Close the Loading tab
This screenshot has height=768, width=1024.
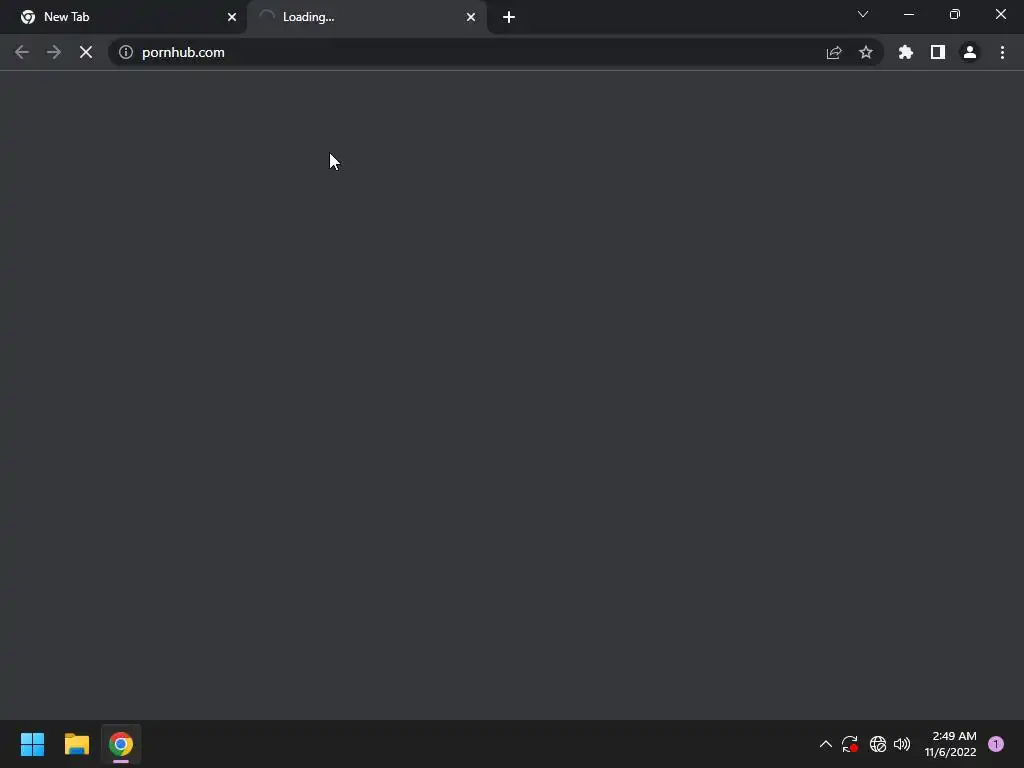click(471, 17)
